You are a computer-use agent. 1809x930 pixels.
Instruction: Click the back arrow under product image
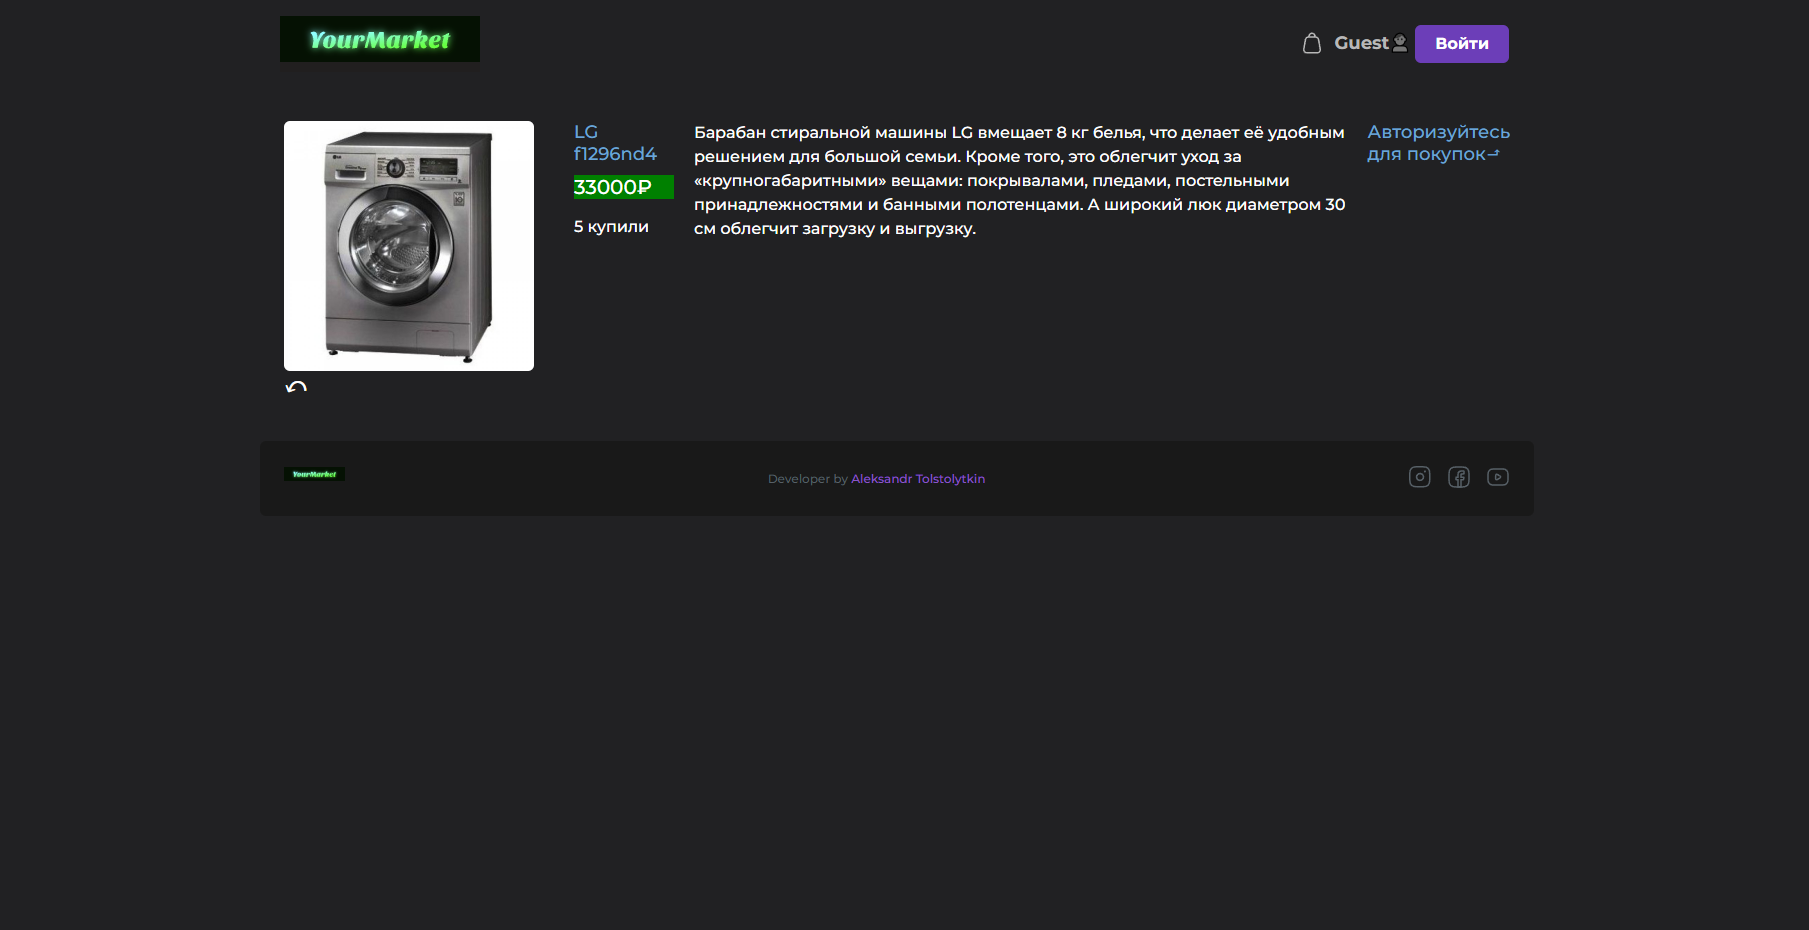[296, 387]
